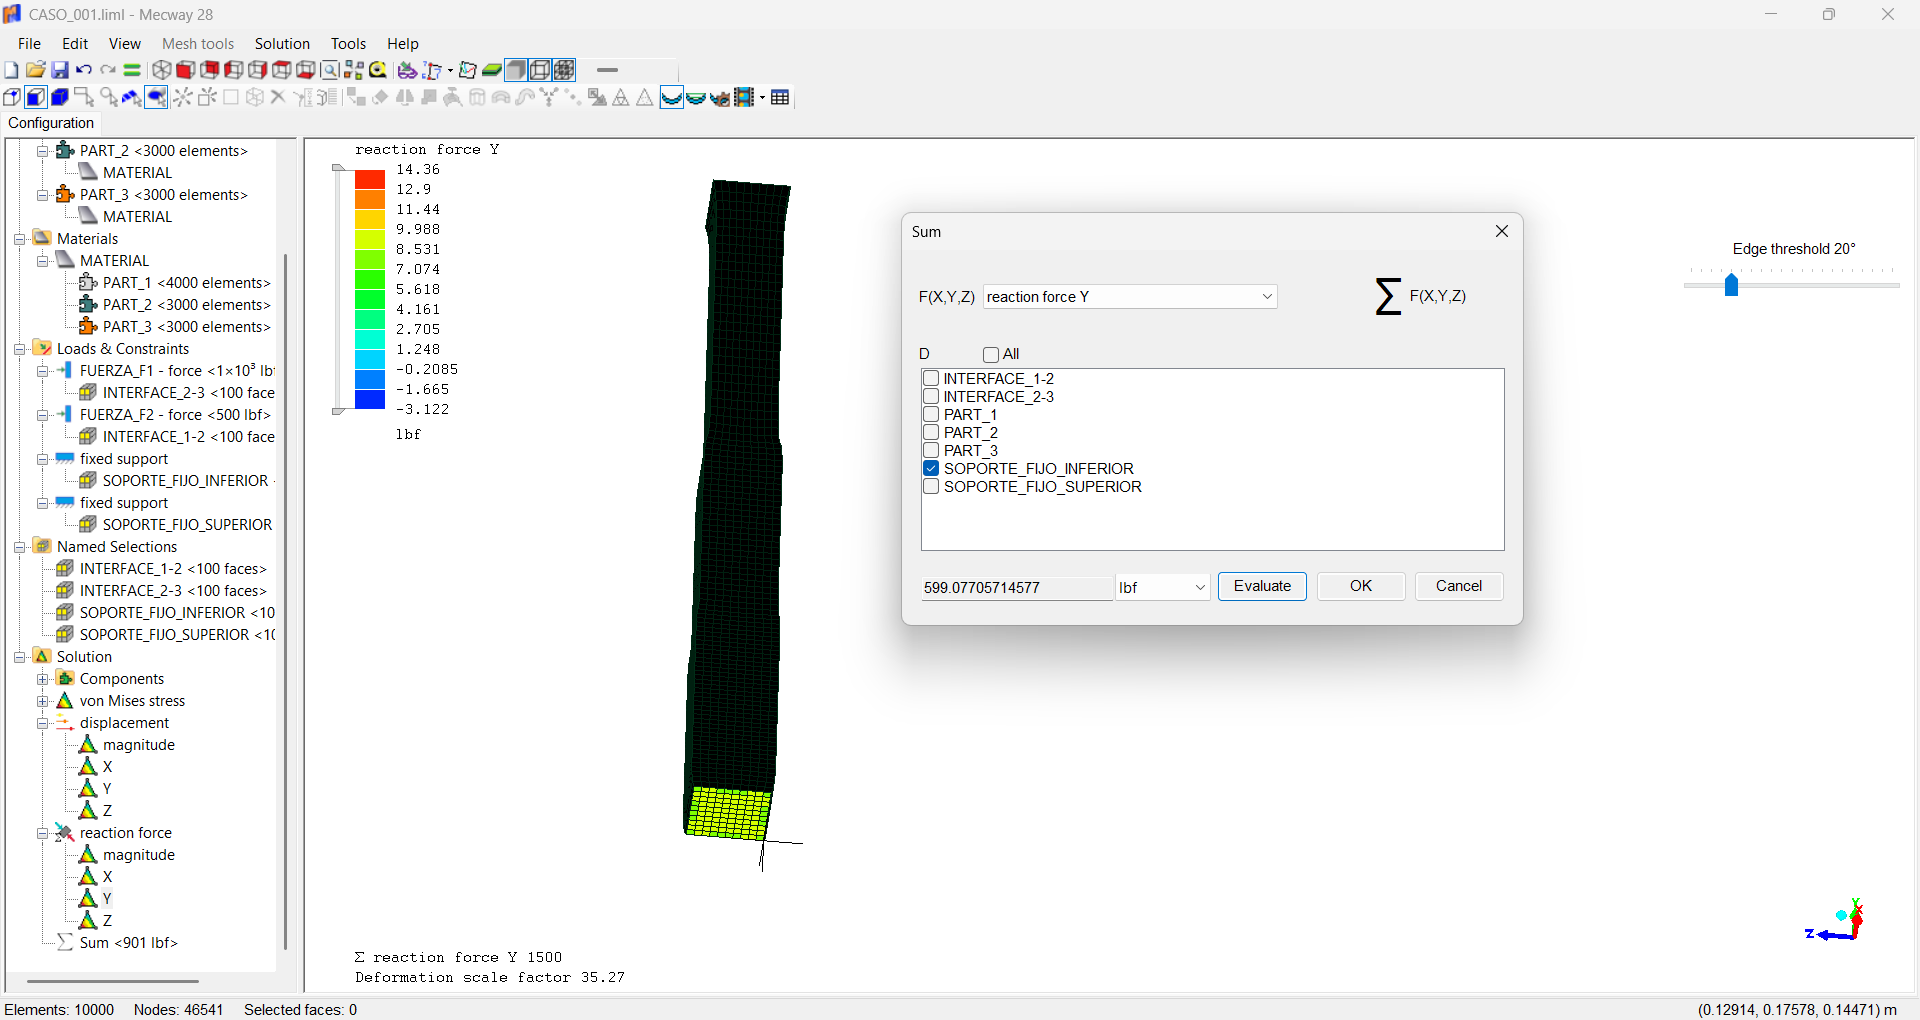This screenshot has height=1020, width=1920.
Task: Toggle deformed view blue curve icon
Action: coord(672,97)
